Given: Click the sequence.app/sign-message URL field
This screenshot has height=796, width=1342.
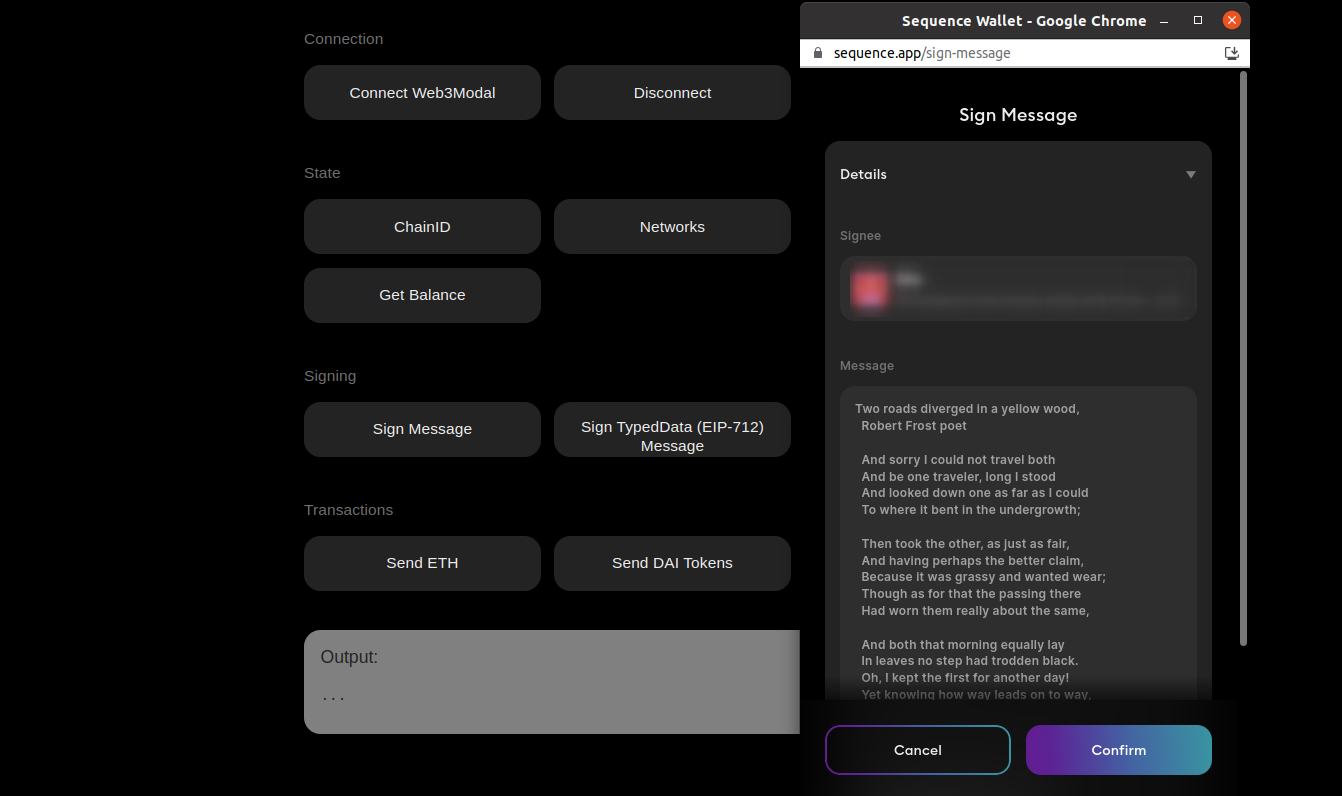Looking at the screenshot, I should (x=922, y=53).
